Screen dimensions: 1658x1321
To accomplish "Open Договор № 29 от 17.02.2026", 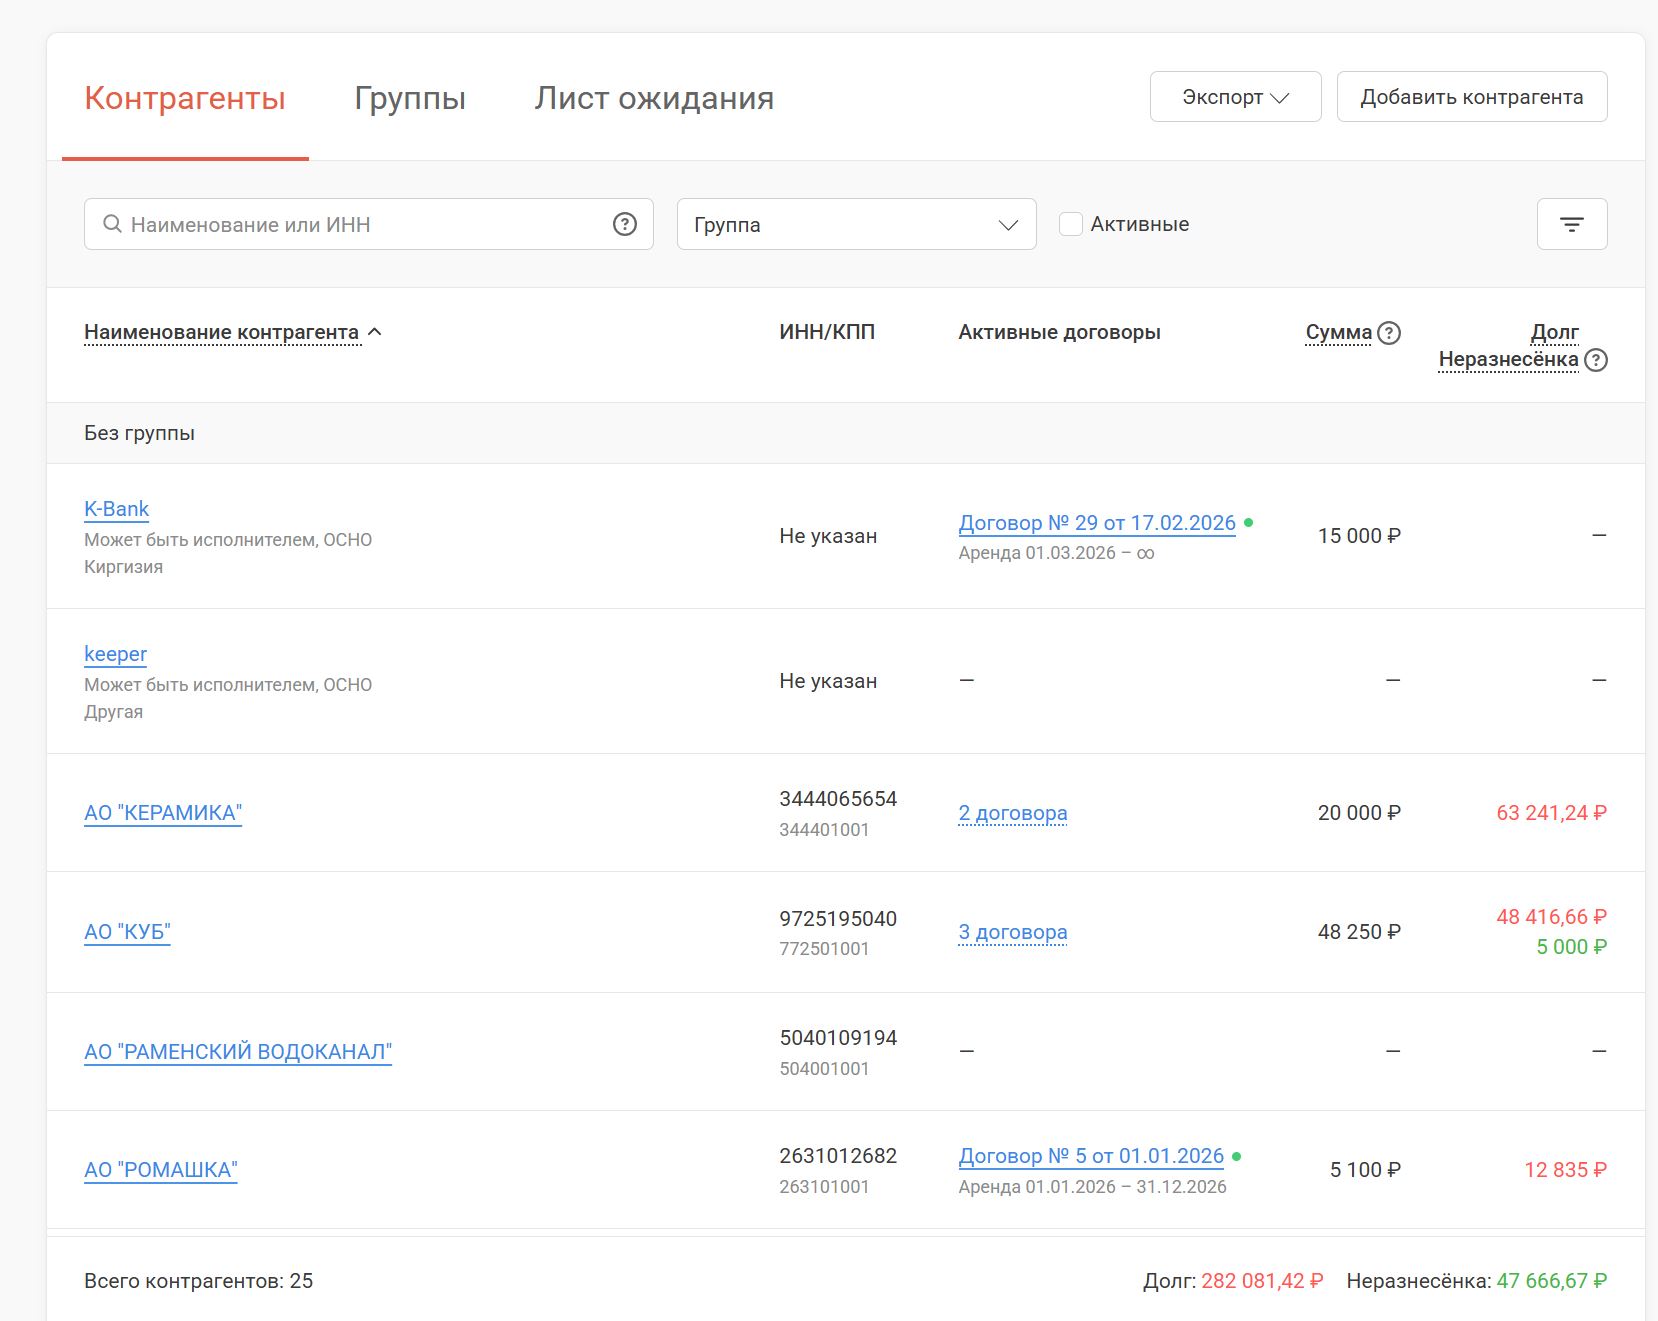I will pos(1097,523).
